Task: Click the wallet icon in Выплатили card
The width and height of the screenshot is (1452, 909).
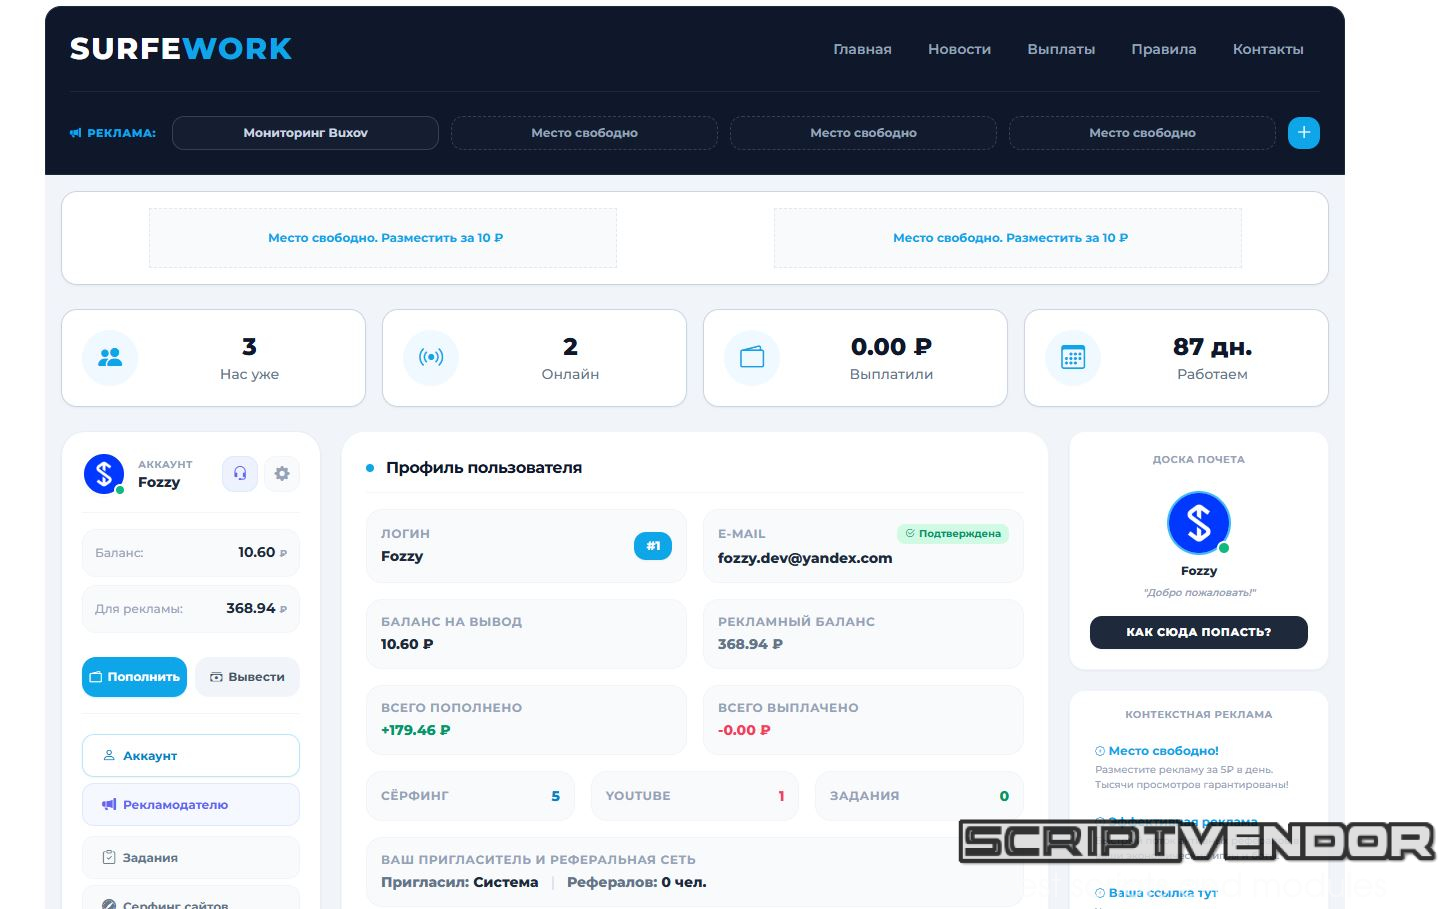Action: click(752, 357)
